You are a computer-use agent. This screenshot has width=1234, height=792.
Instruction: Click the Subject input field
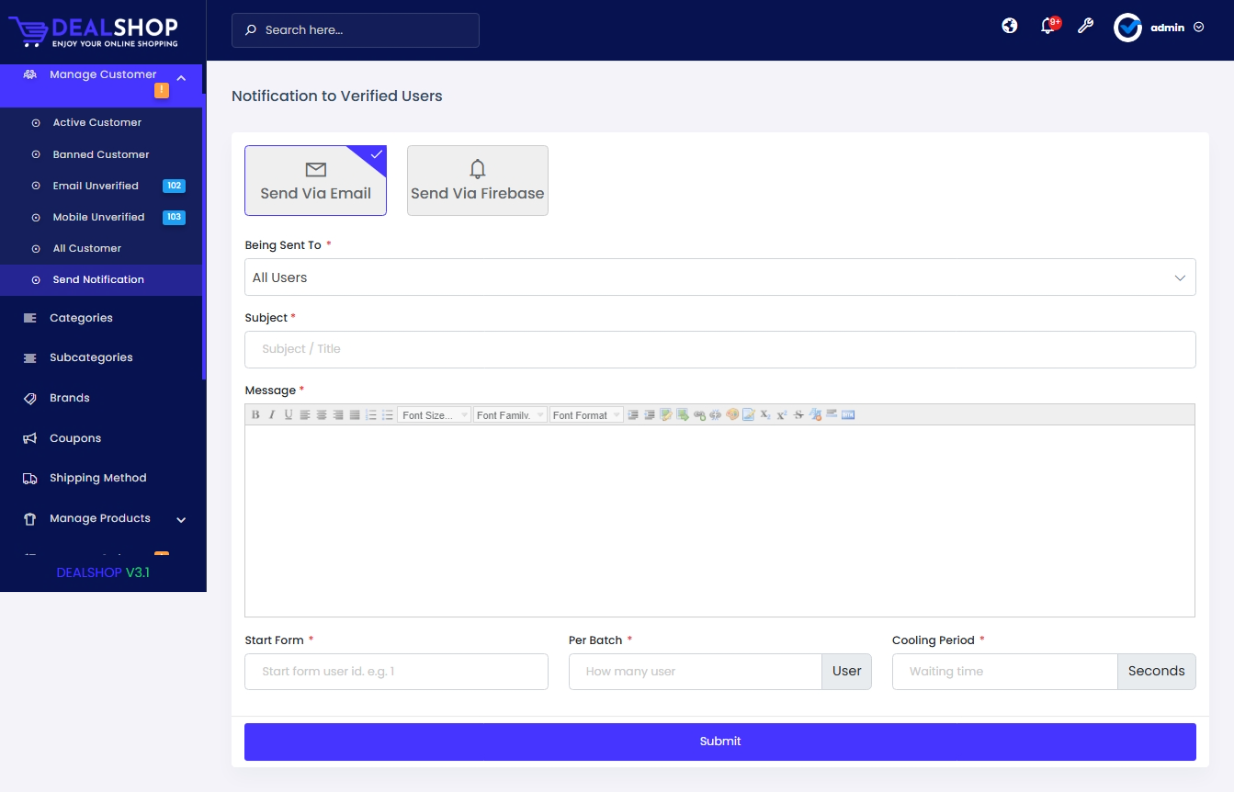click(x=719, y=349)
